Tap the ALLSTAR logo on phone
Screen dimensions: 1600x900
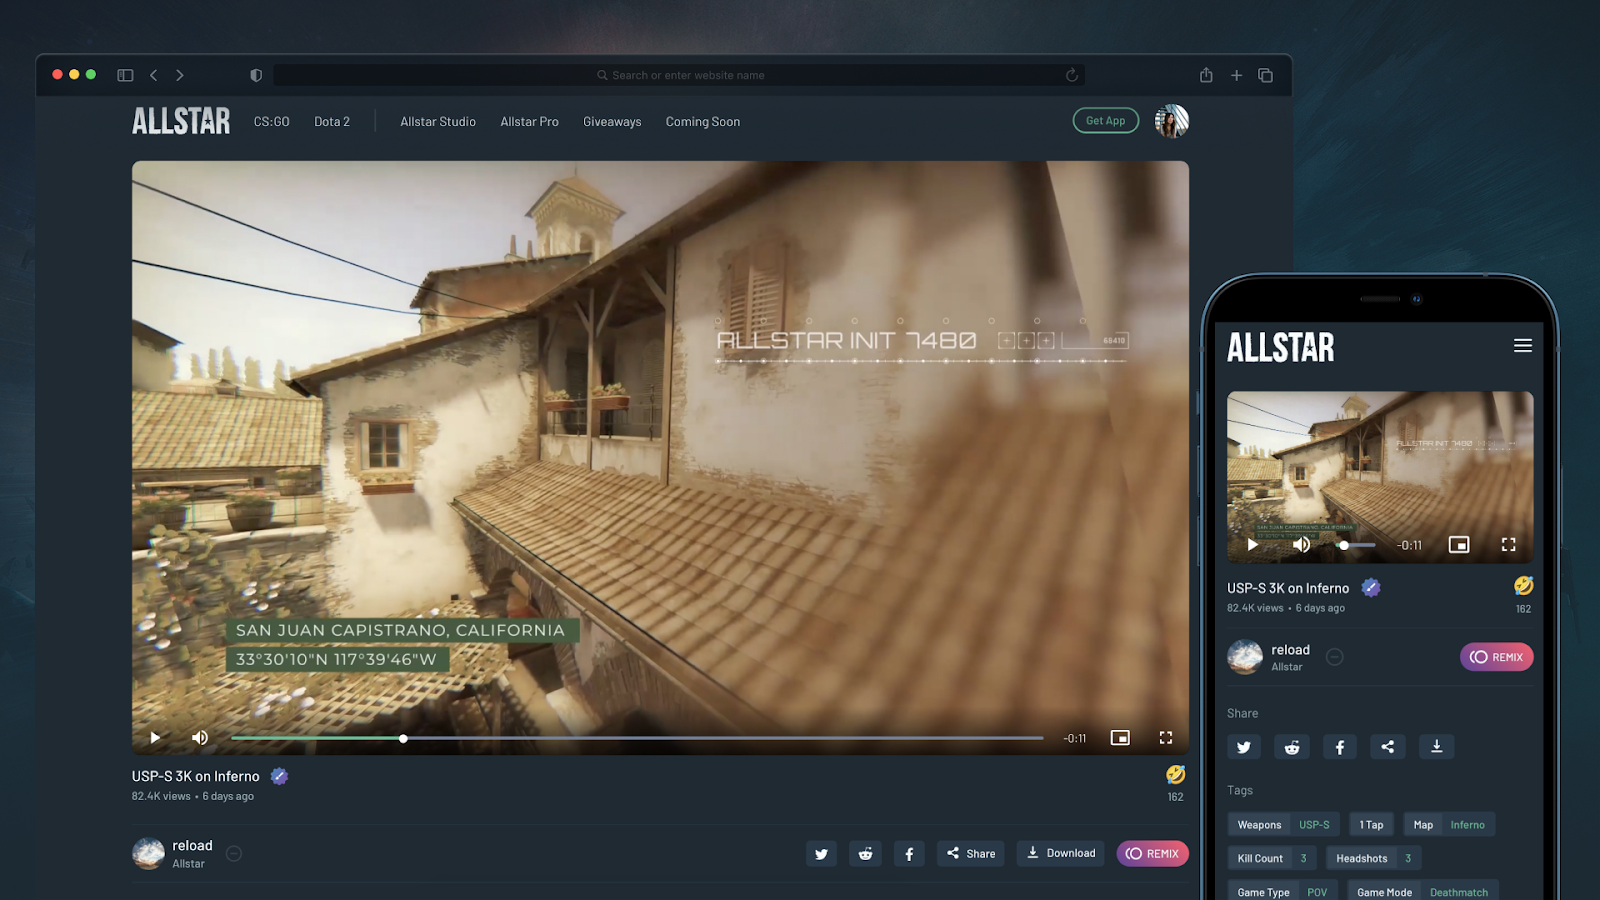(x=1281, y=348)
